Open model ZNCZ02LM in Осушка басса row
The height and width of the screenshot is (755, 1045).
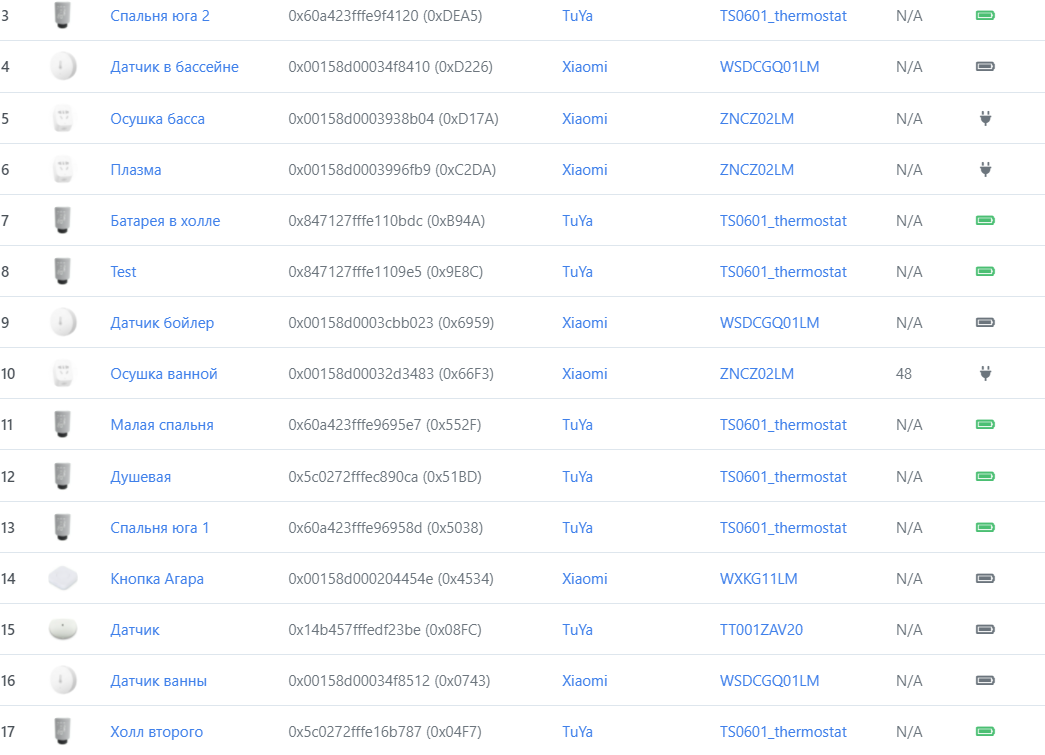[x=756, y=119]
